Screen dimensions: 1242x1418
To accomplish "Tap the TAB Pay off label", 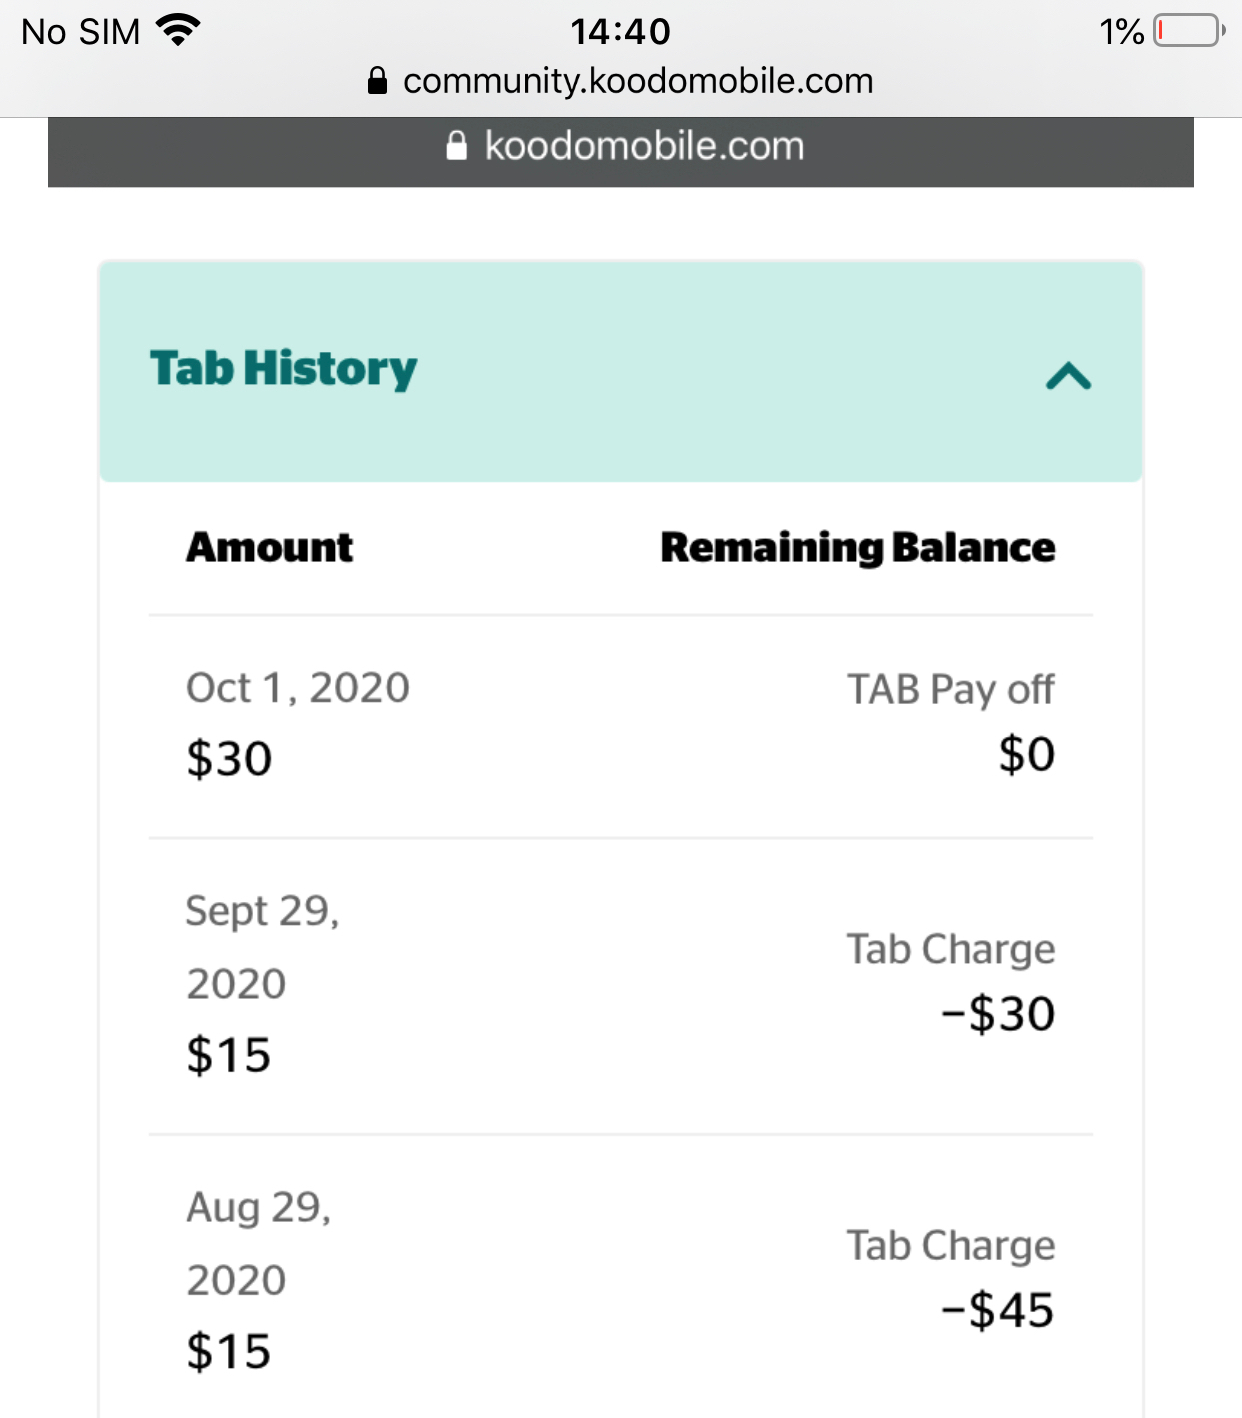I will coord(951,690).
